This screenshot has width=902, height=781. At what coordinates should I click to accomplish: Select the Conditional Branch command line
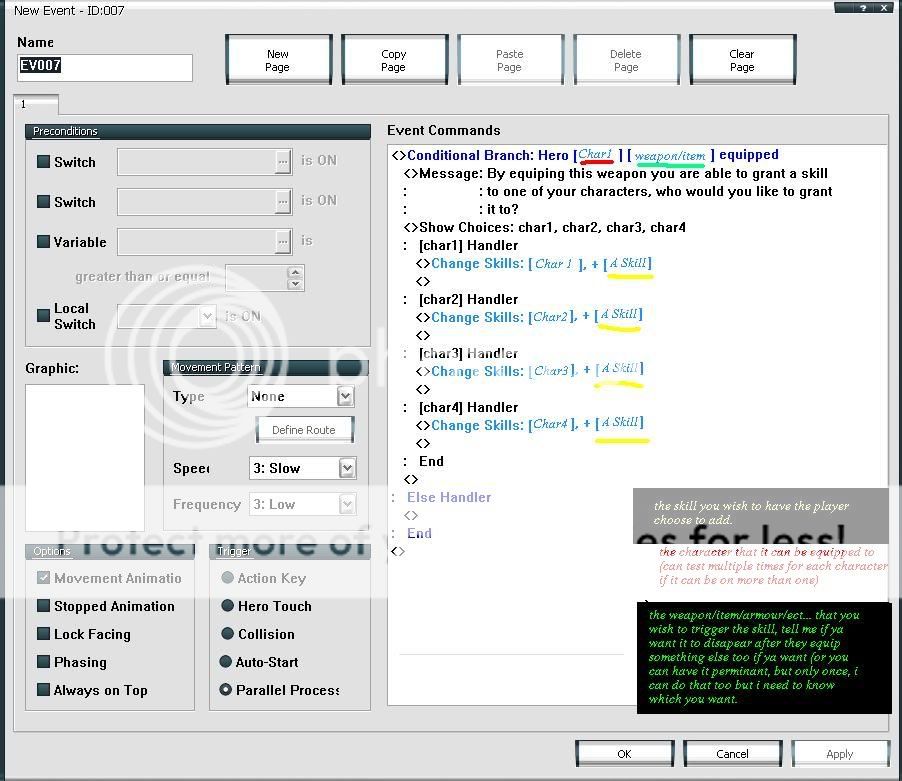(585, 155)
